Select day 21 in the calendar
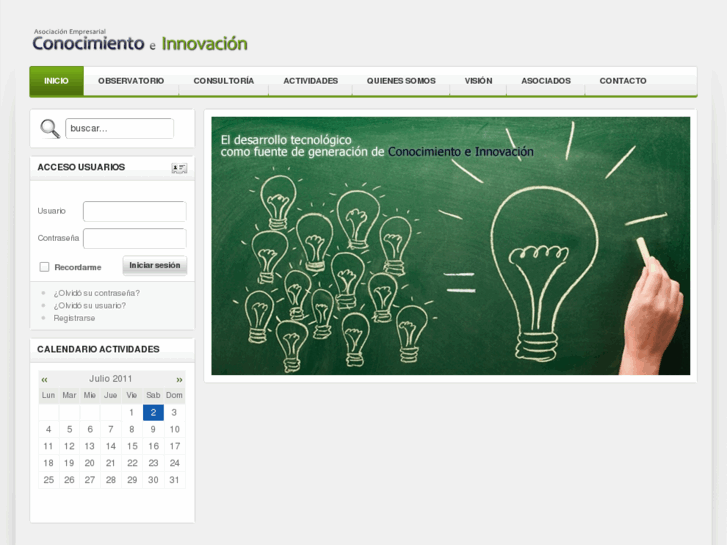Viewport: 727px width, 545px height. coord(110,463)
